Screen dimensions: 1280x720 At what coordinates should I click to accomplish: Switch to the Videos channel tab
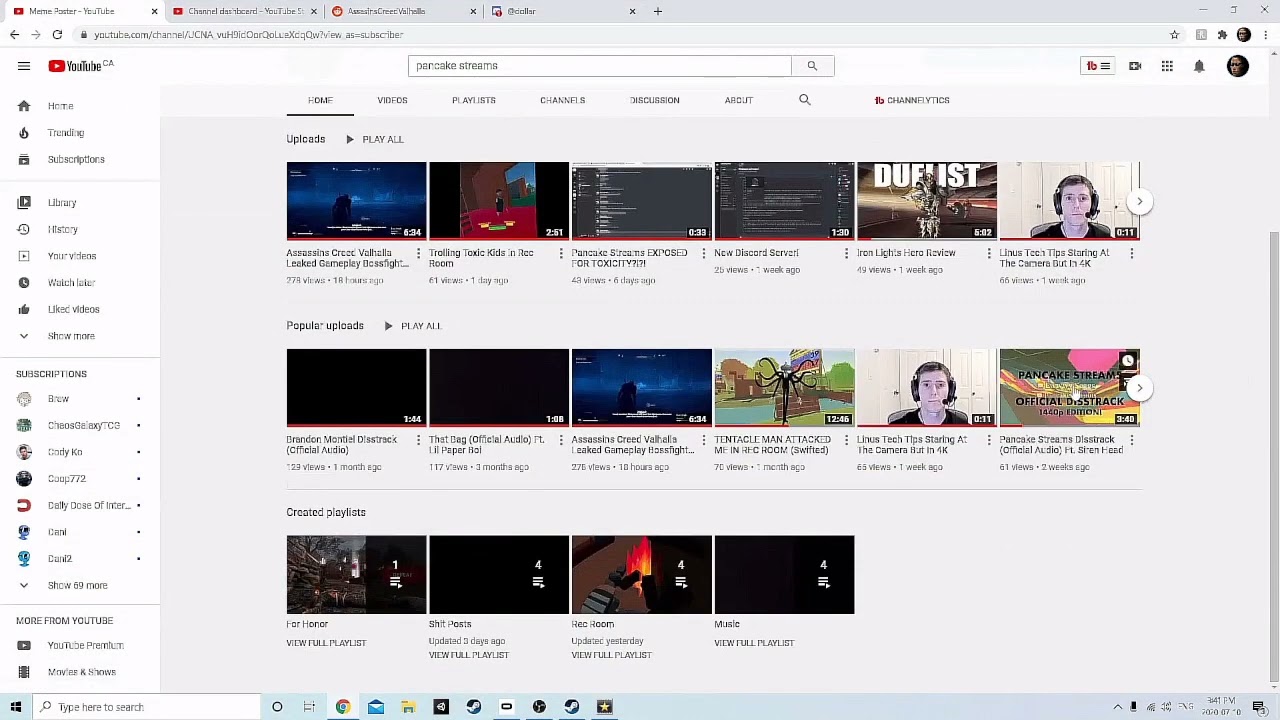pos(392,100)
